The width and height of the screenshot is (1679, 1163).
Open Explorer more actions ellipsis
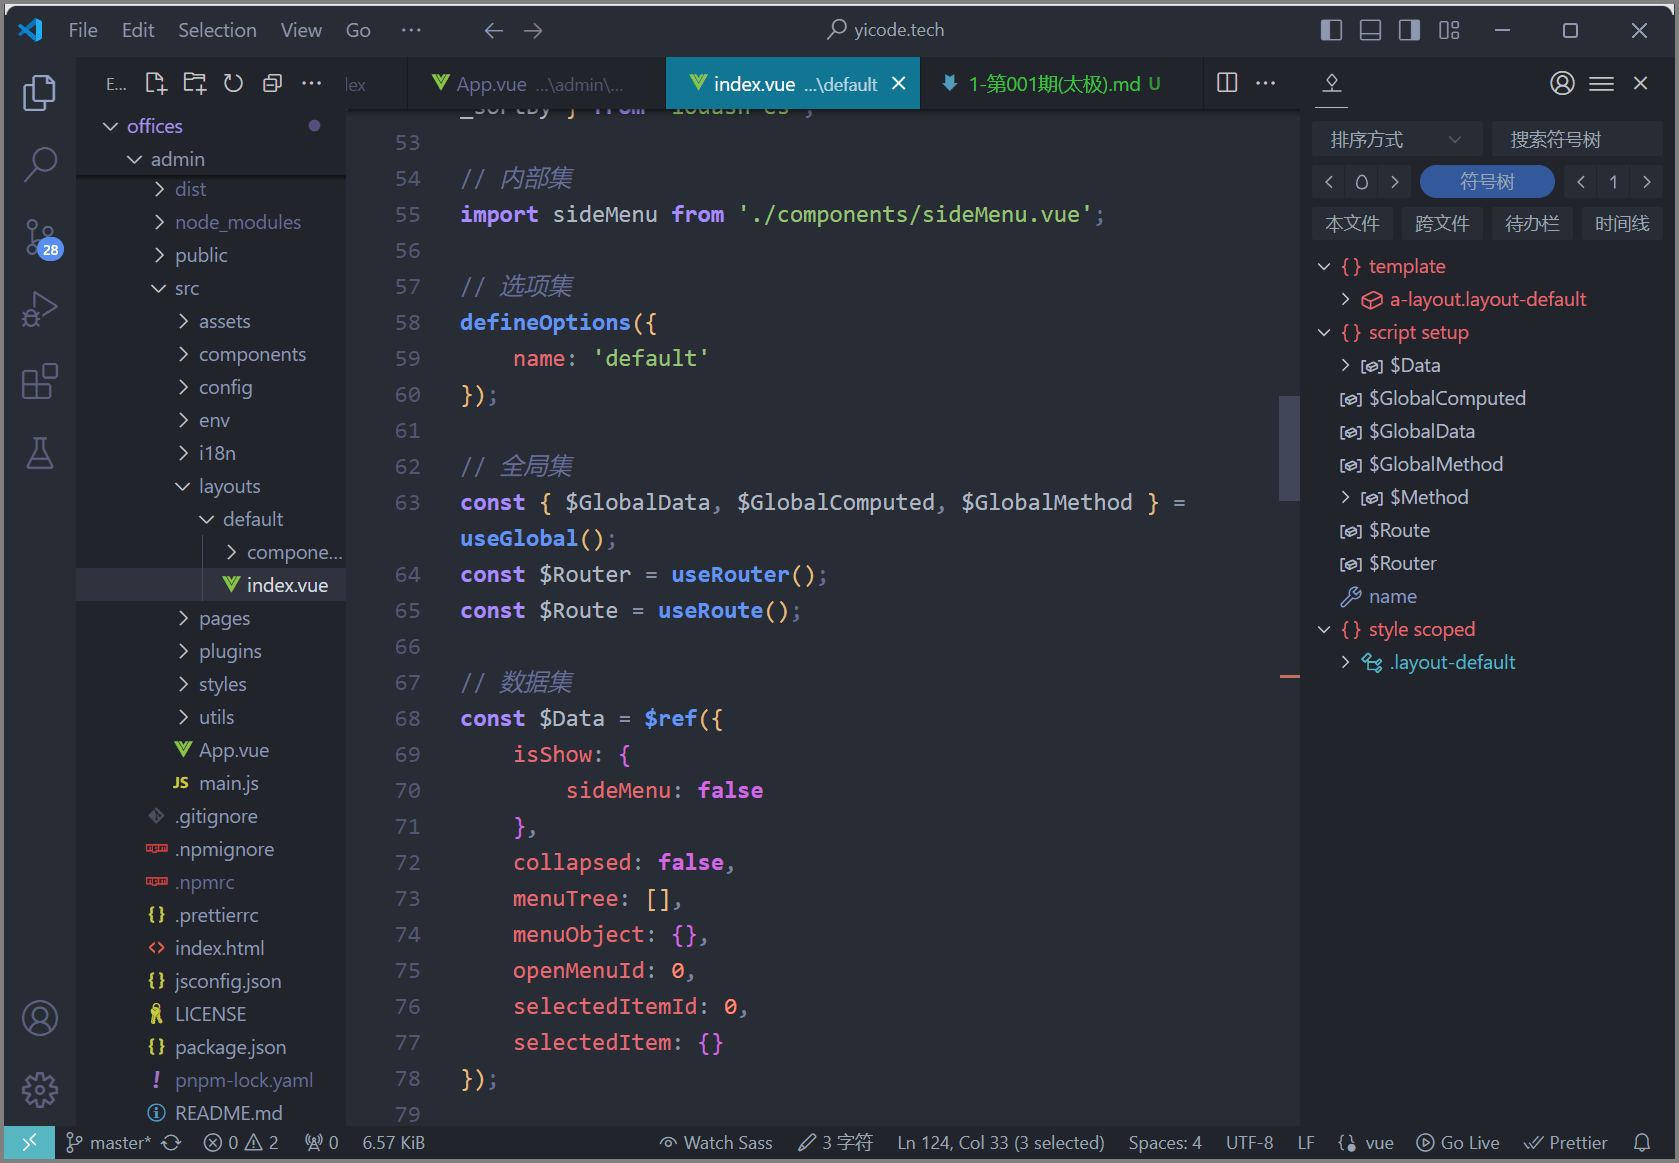(311, 83)
